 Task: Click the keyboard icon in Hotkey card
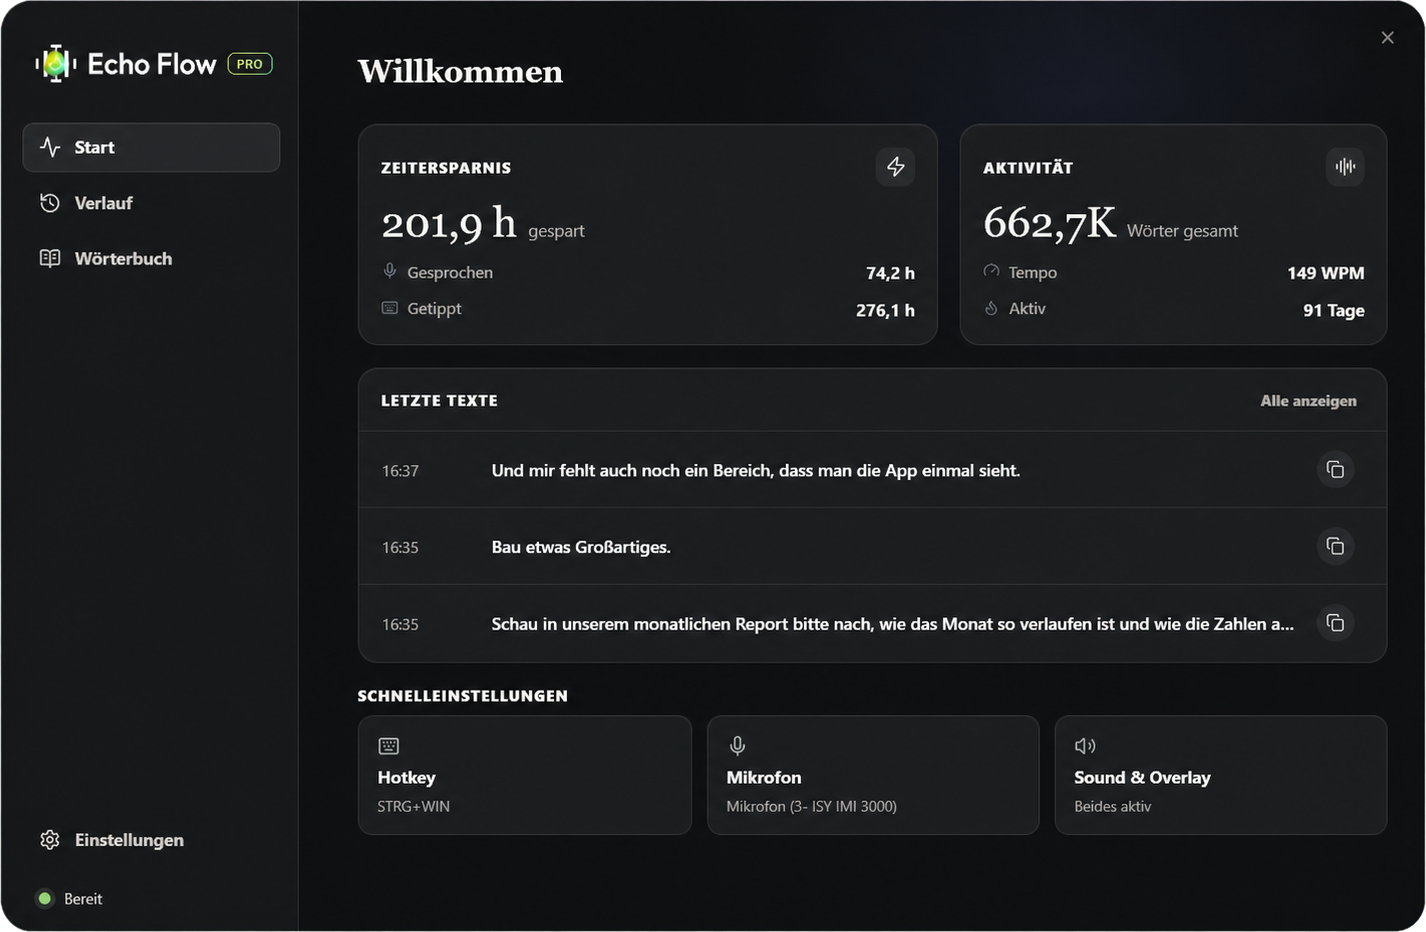pyautogui.click(x=389, y=746)
